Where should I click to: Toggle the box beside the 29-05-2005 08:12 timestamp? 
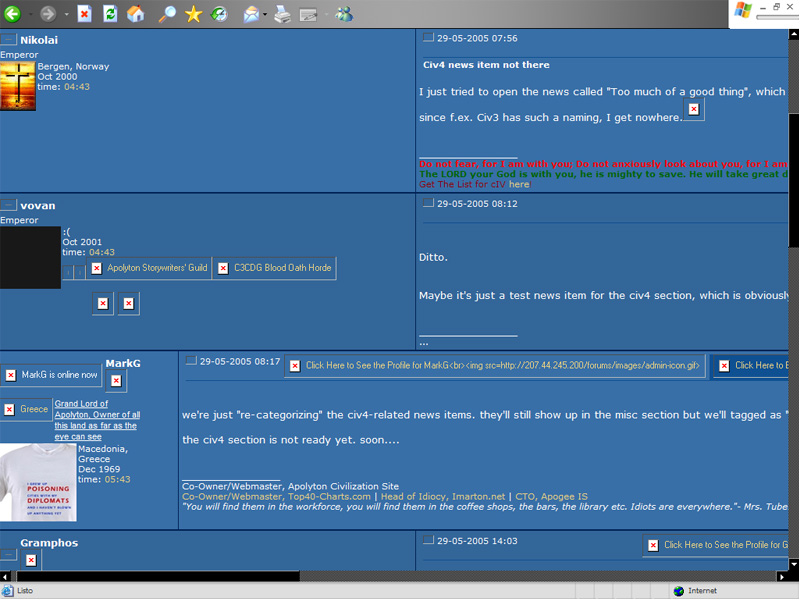pyautogui.click(x=428, y=204)
